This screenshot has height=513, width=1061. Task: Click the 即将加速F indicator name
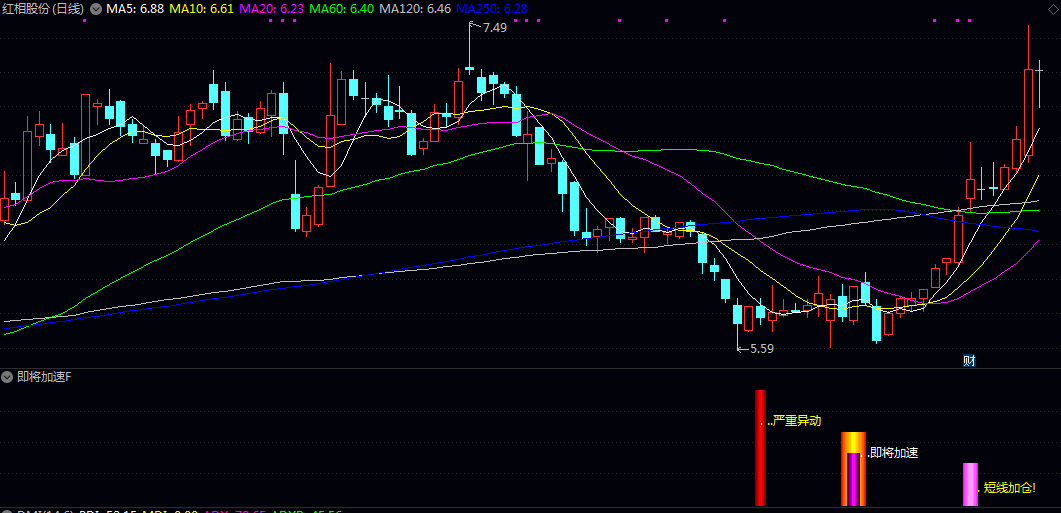pyautogui.click(x=44, y=378)
